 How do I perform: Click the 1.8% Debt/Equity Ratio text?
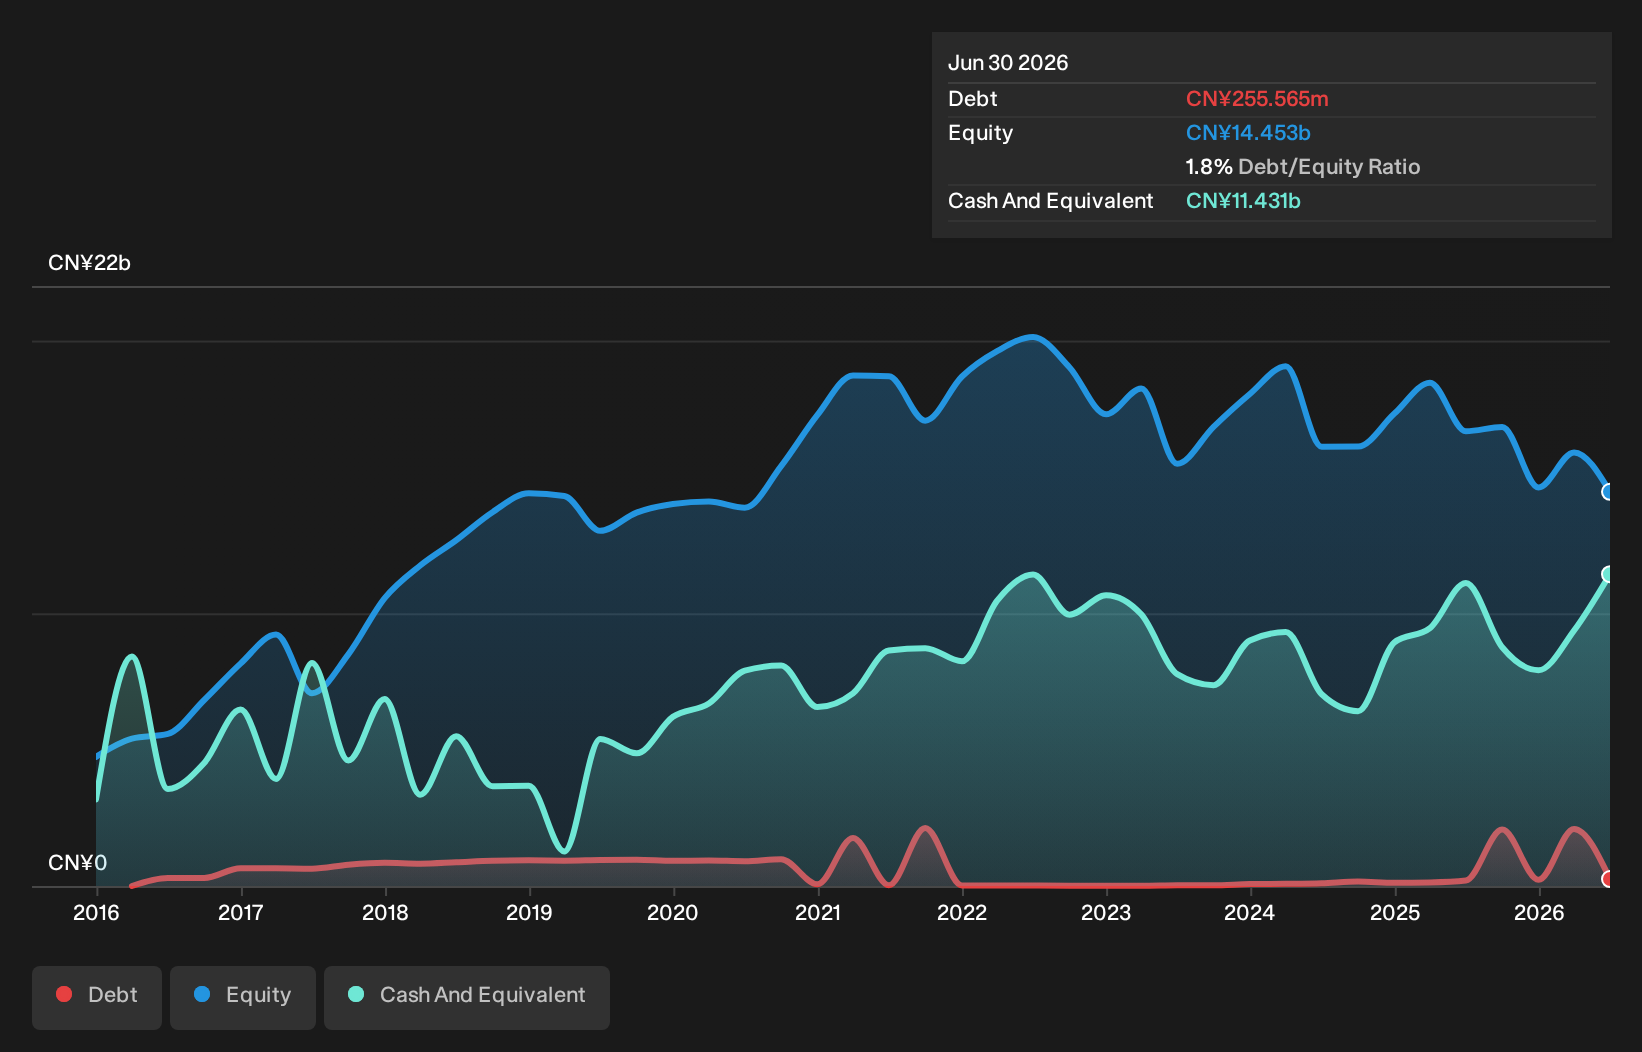[x=1303, y=167]
